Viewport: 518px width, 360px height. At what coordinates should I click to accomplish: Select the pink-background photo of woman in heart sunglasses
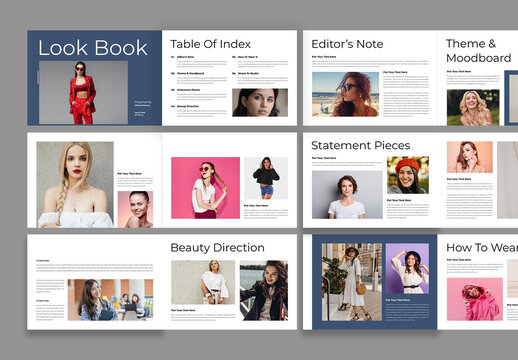(x=205, y=188)
